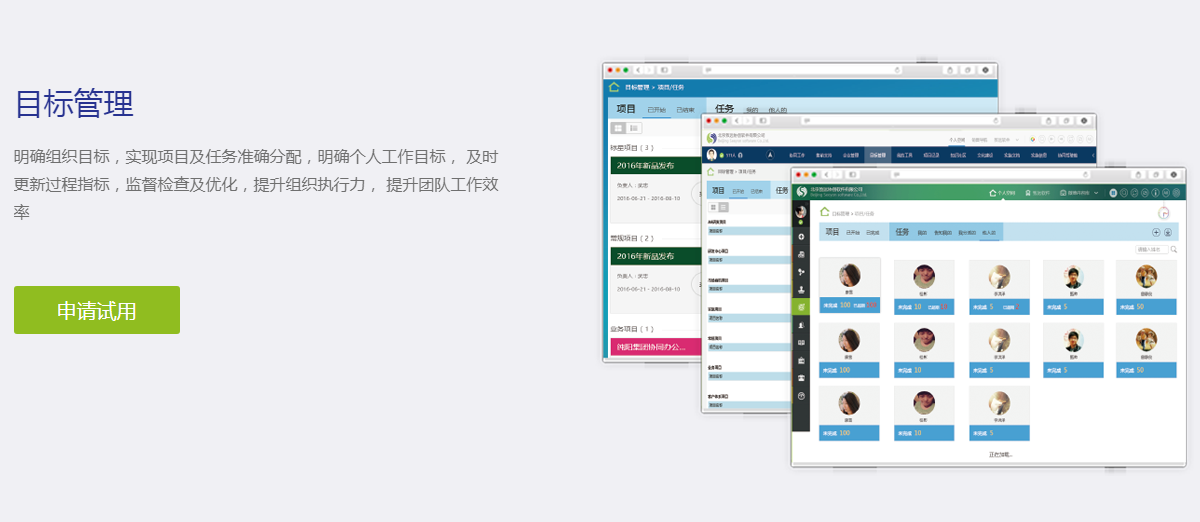
Task: Click the green home icon in back window breadcrumb
Action: 614,87
